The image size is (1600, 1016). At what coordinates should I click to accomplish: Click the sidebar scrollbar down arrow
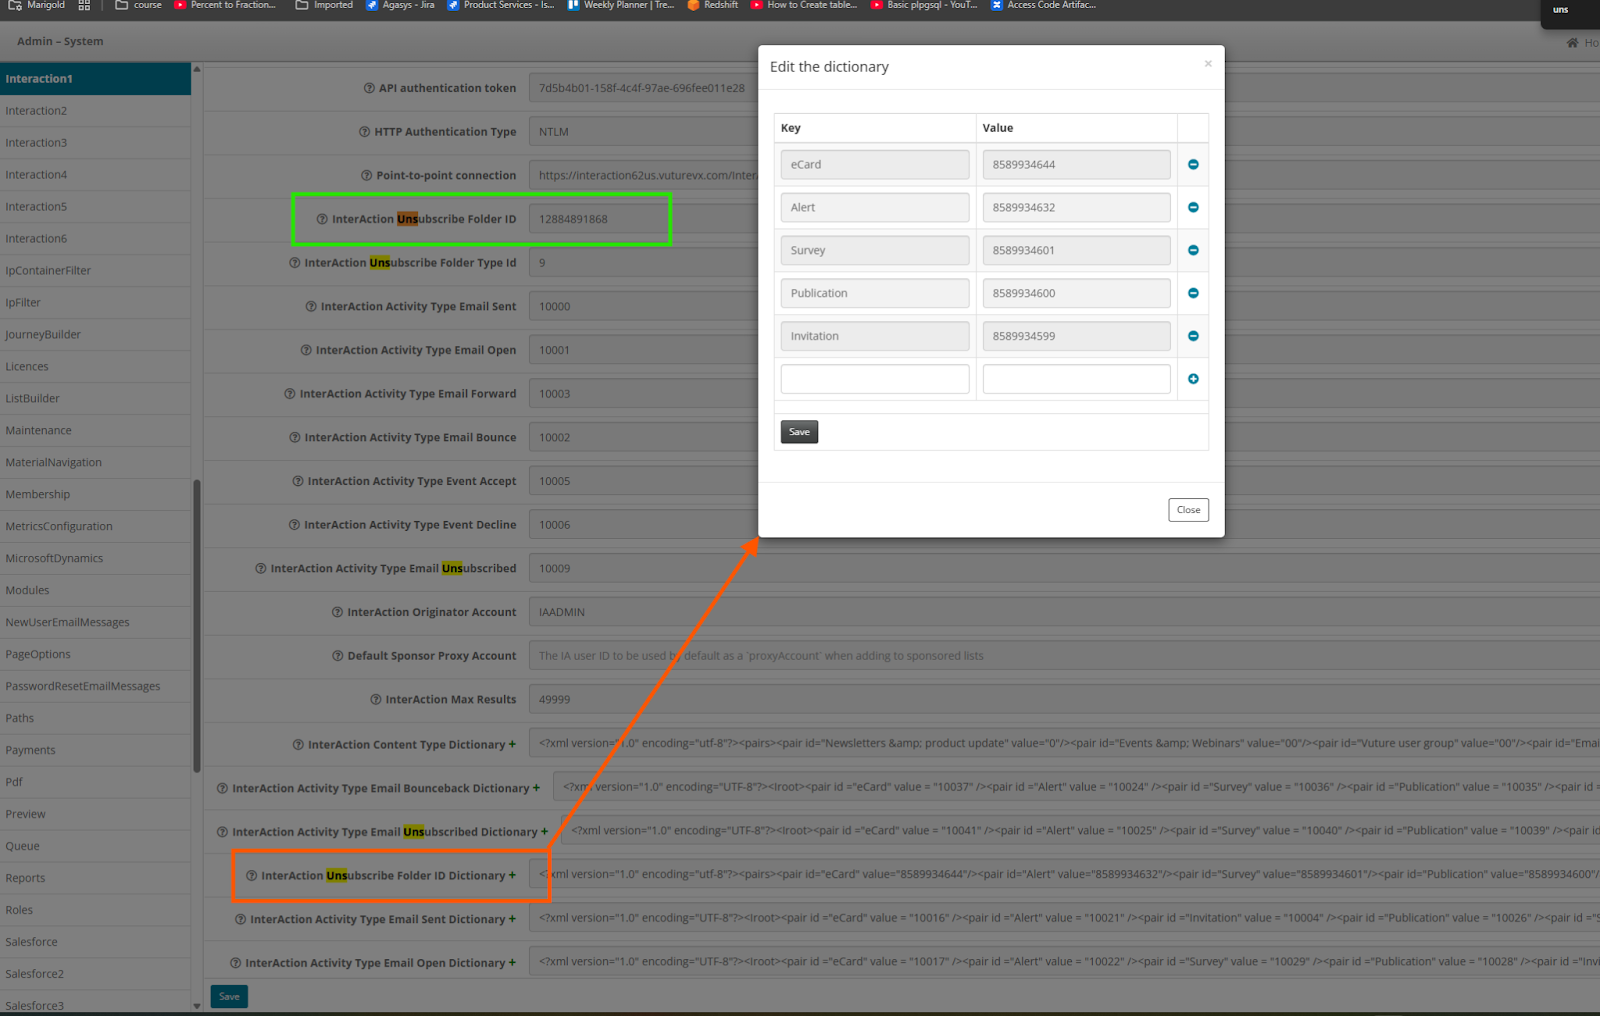(197, 1005)
